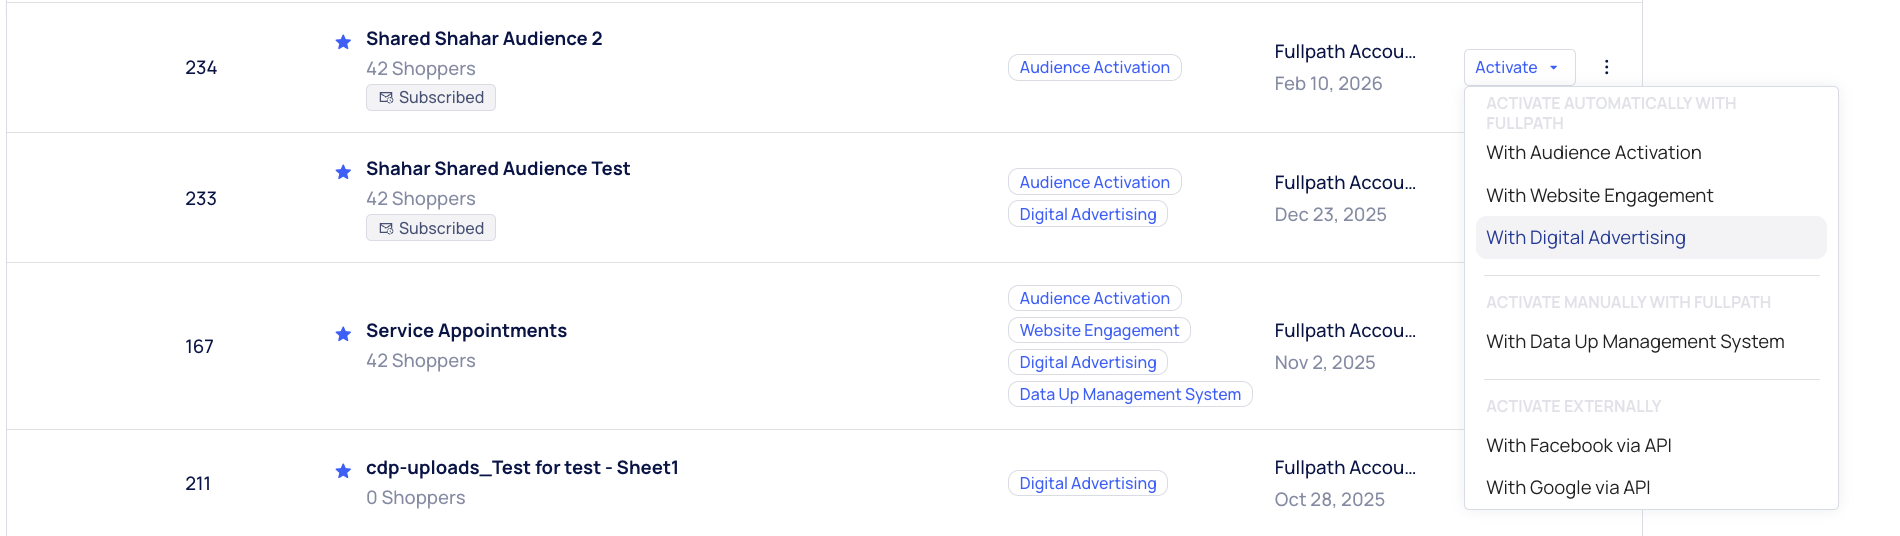Click ID 211 cell

coord(198,484)
